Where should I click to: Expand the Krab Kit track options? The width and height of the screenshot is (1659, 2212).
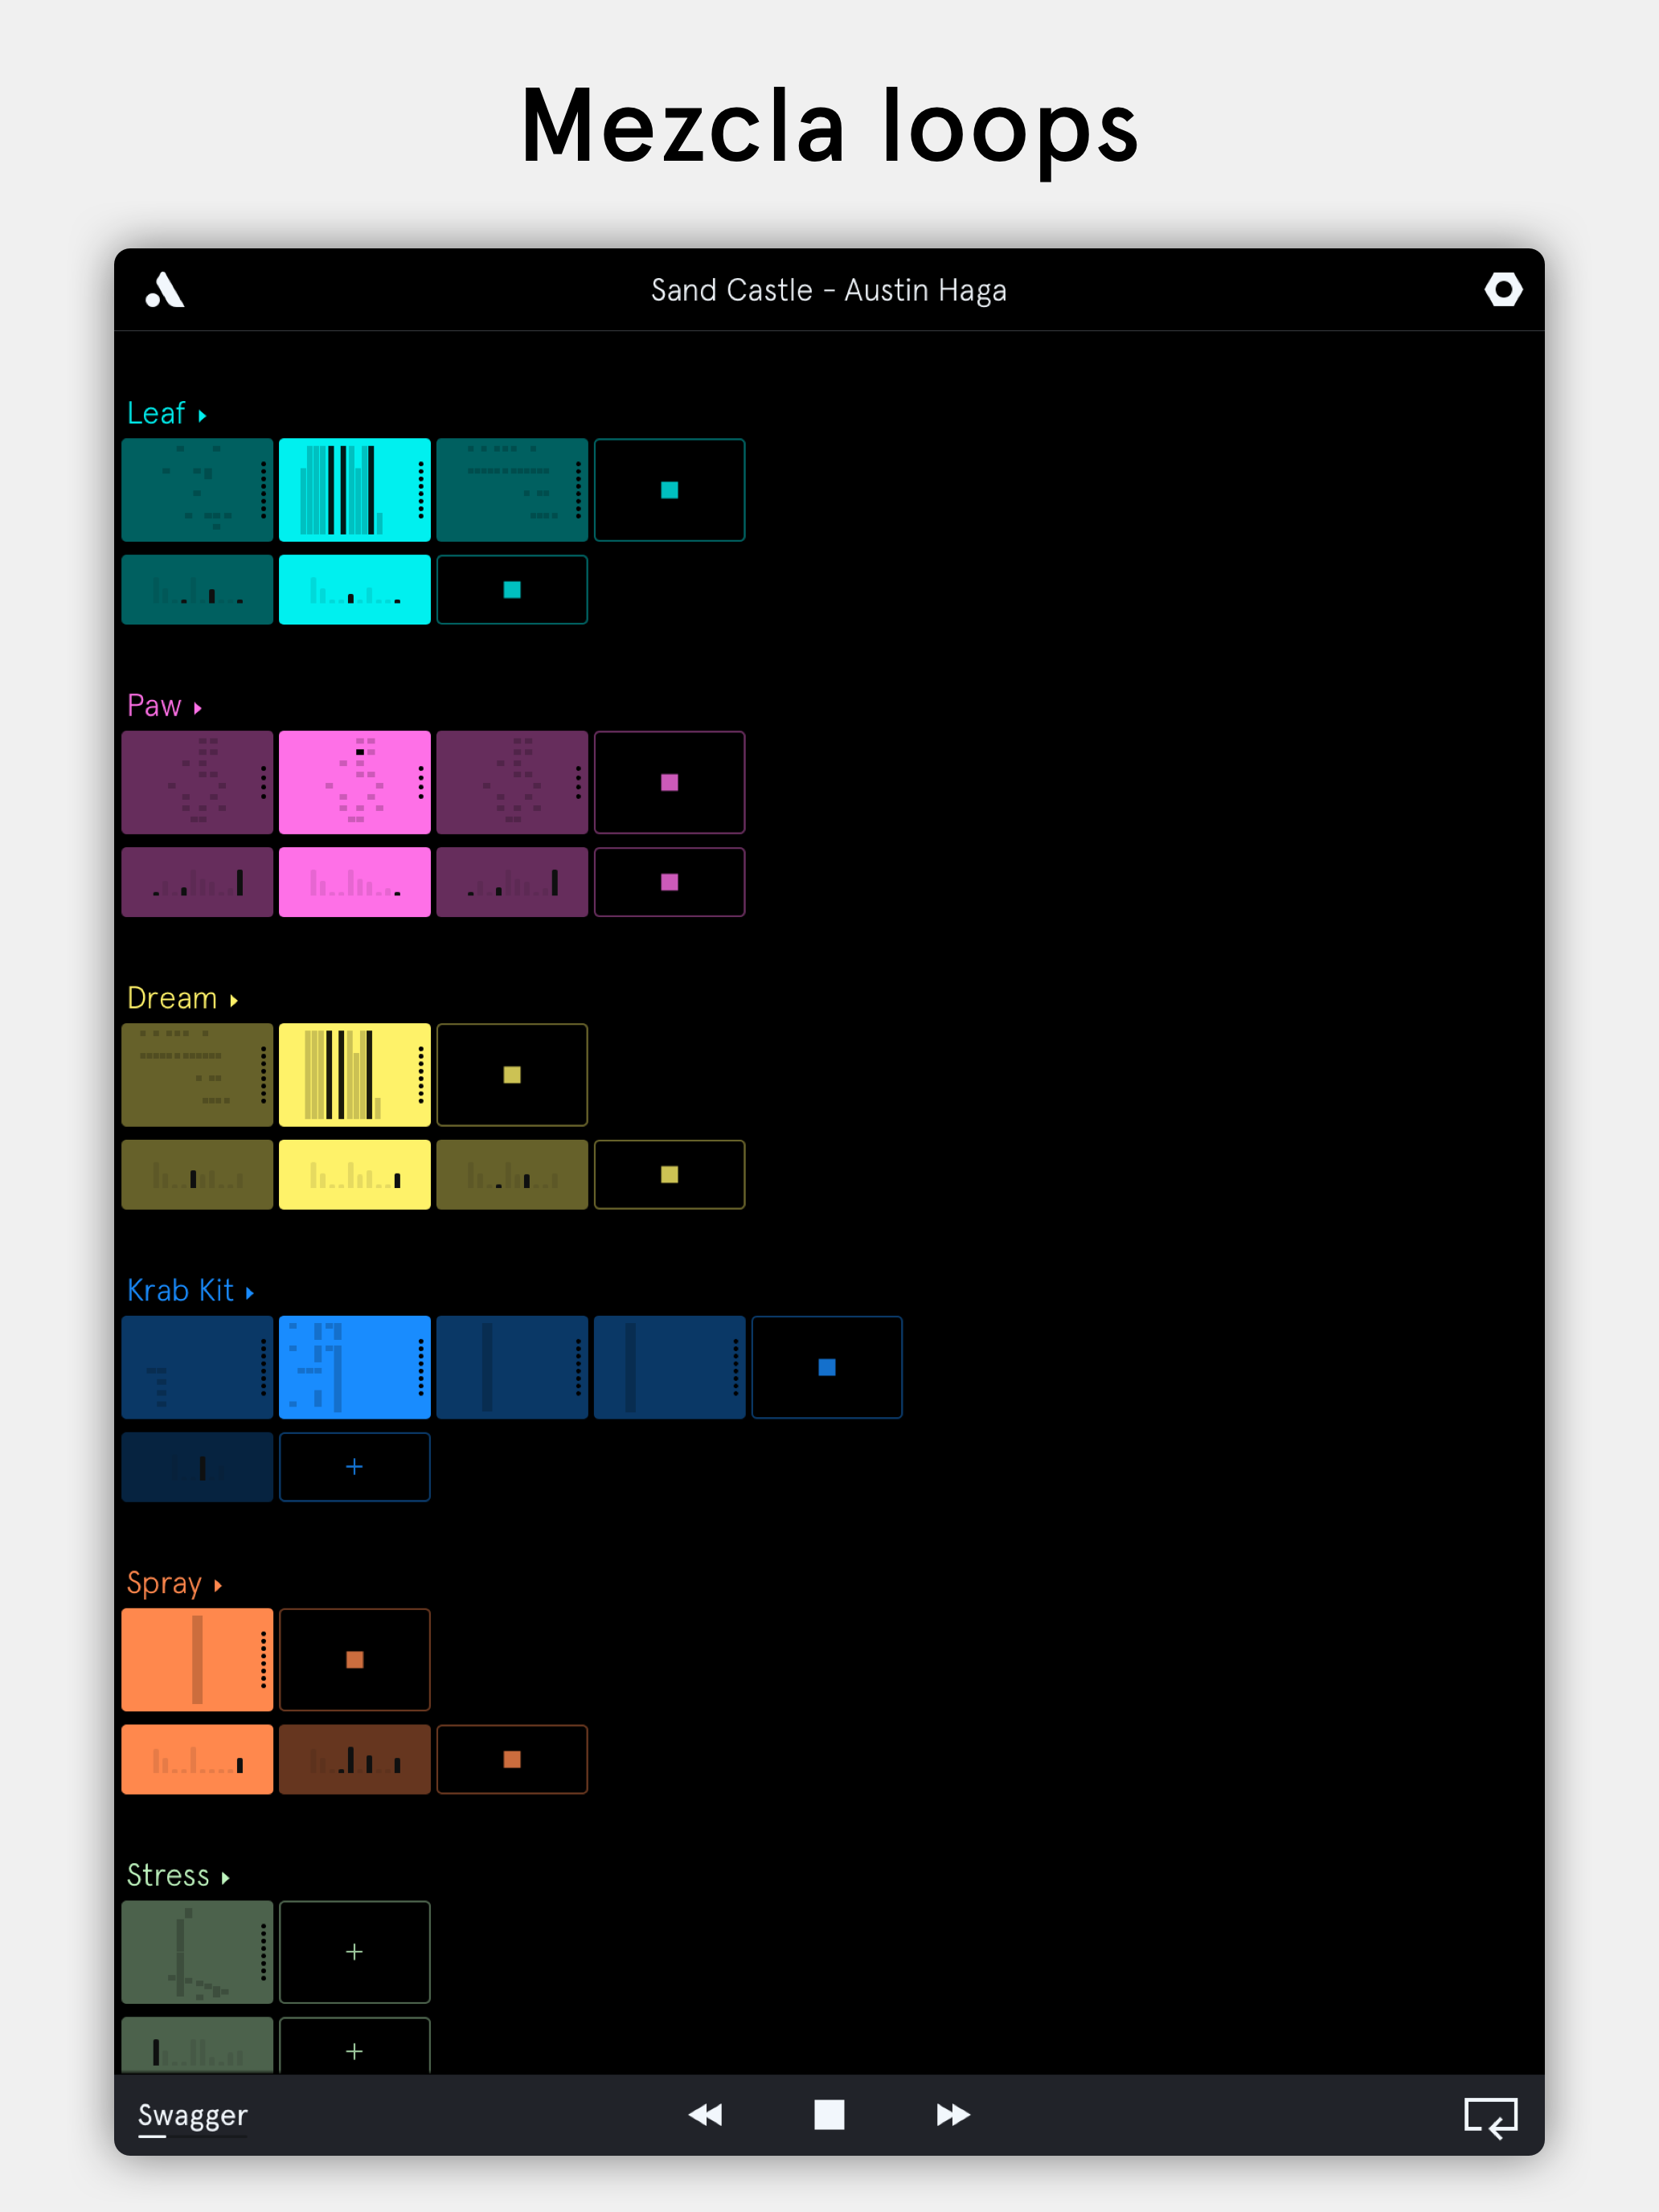click(249, 1290)
